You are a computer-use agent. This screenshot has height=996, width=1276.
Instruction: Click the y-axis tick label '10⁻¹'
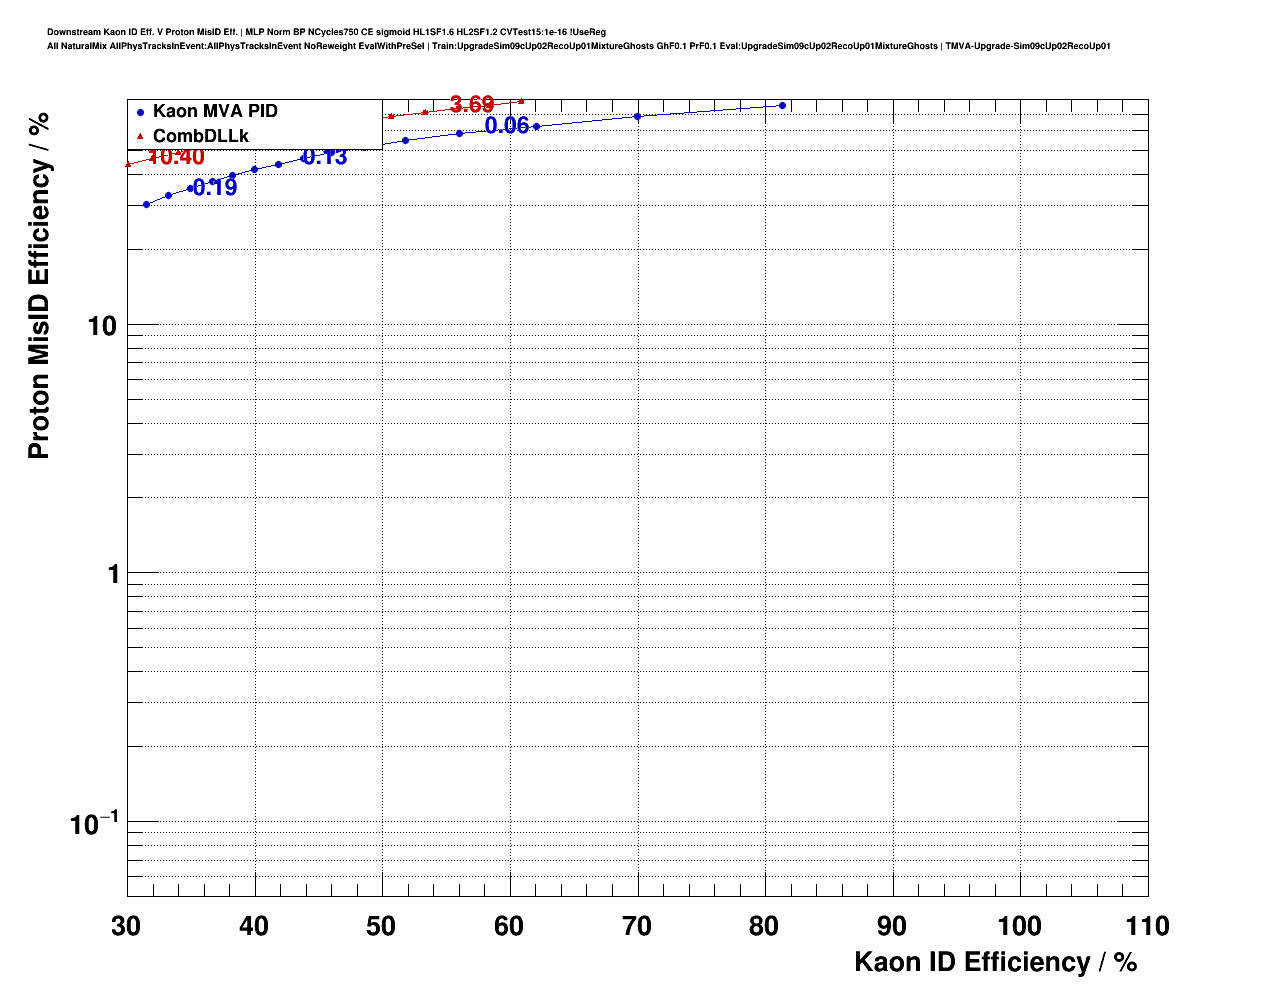94,823
